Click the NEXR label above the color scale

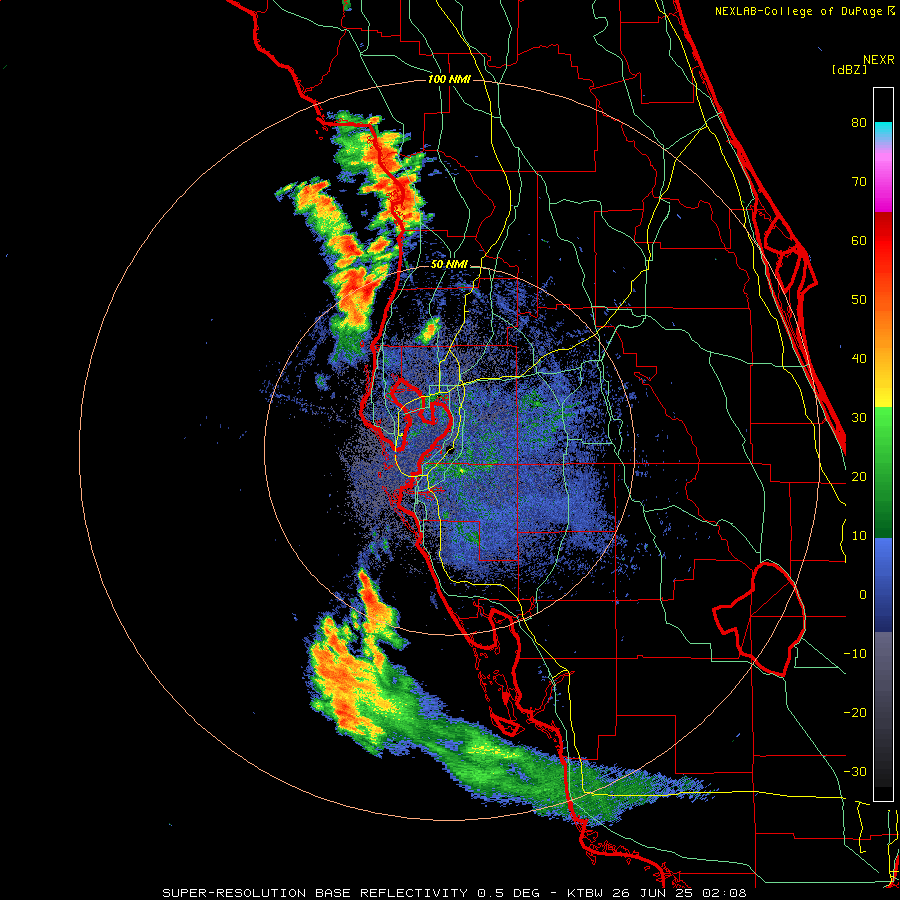click(879, 60)
